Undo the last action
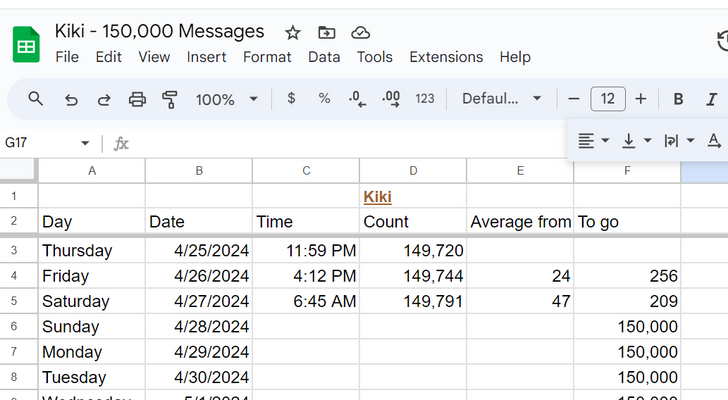This screenshot has width=728, height=400. click(x=71, y=99)
